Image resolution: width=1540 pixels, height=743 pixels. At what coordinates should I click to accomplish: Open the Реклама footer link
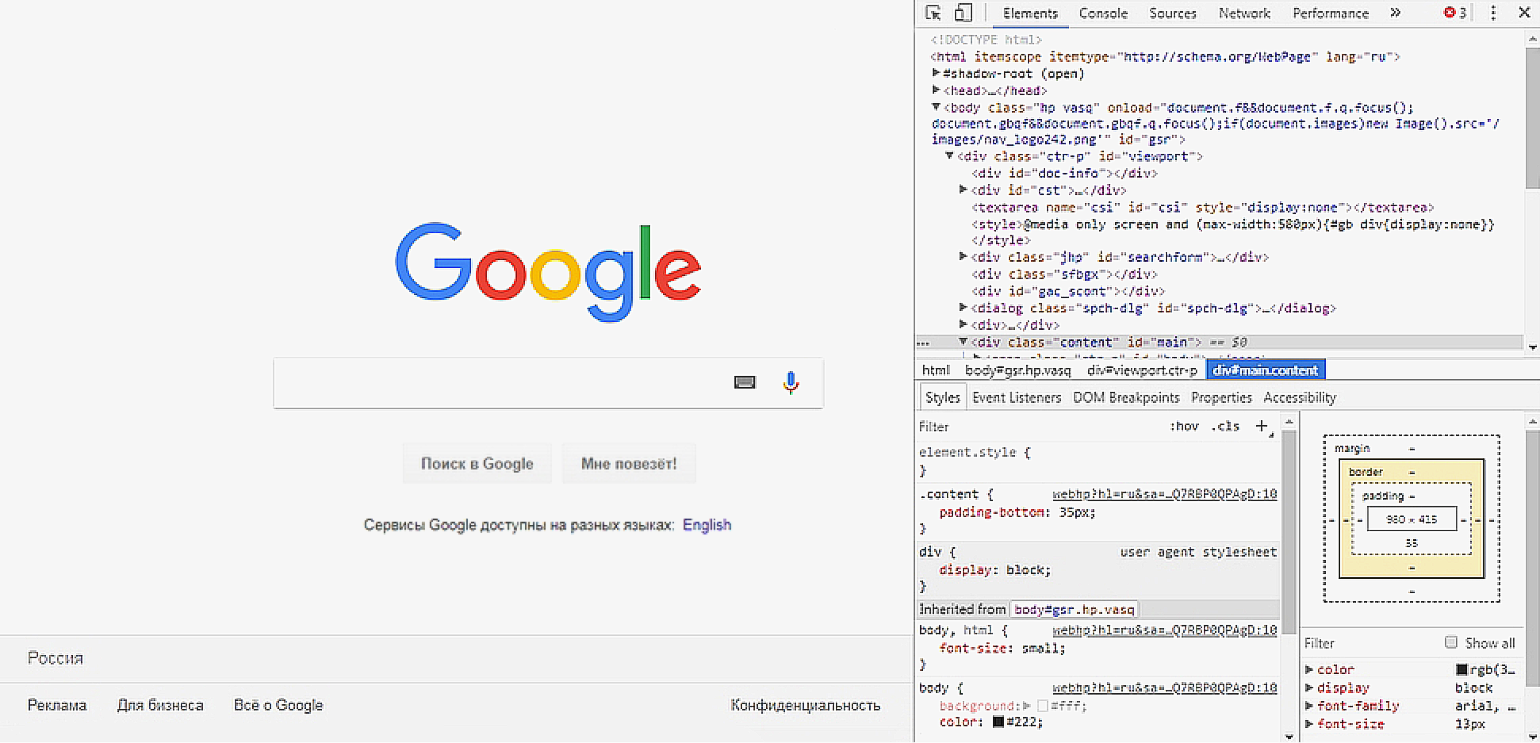coord(57,705)
